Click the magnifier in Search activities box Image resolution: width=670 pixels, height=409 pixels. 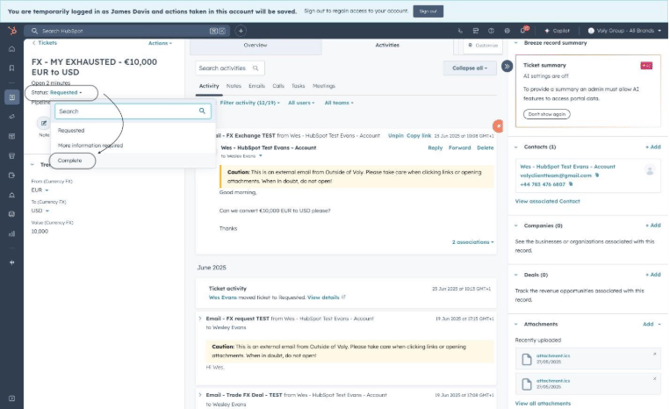pos(256,68)
